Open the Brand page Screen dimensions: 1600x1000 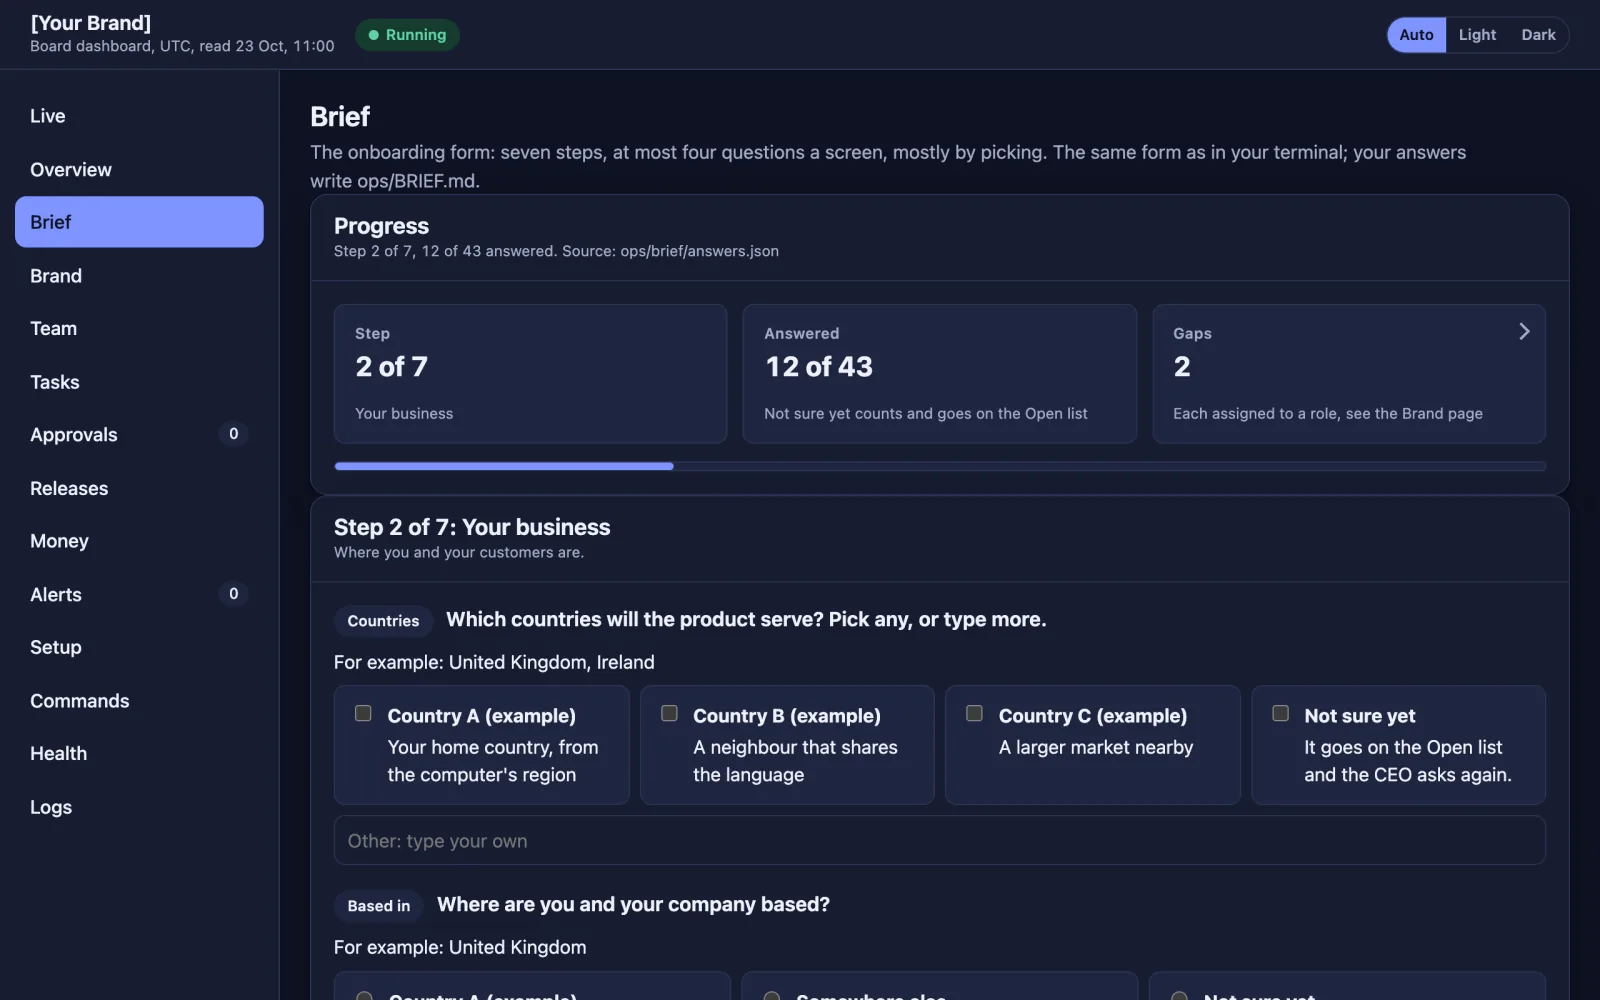pyautogui.click(x=139, y=276)
